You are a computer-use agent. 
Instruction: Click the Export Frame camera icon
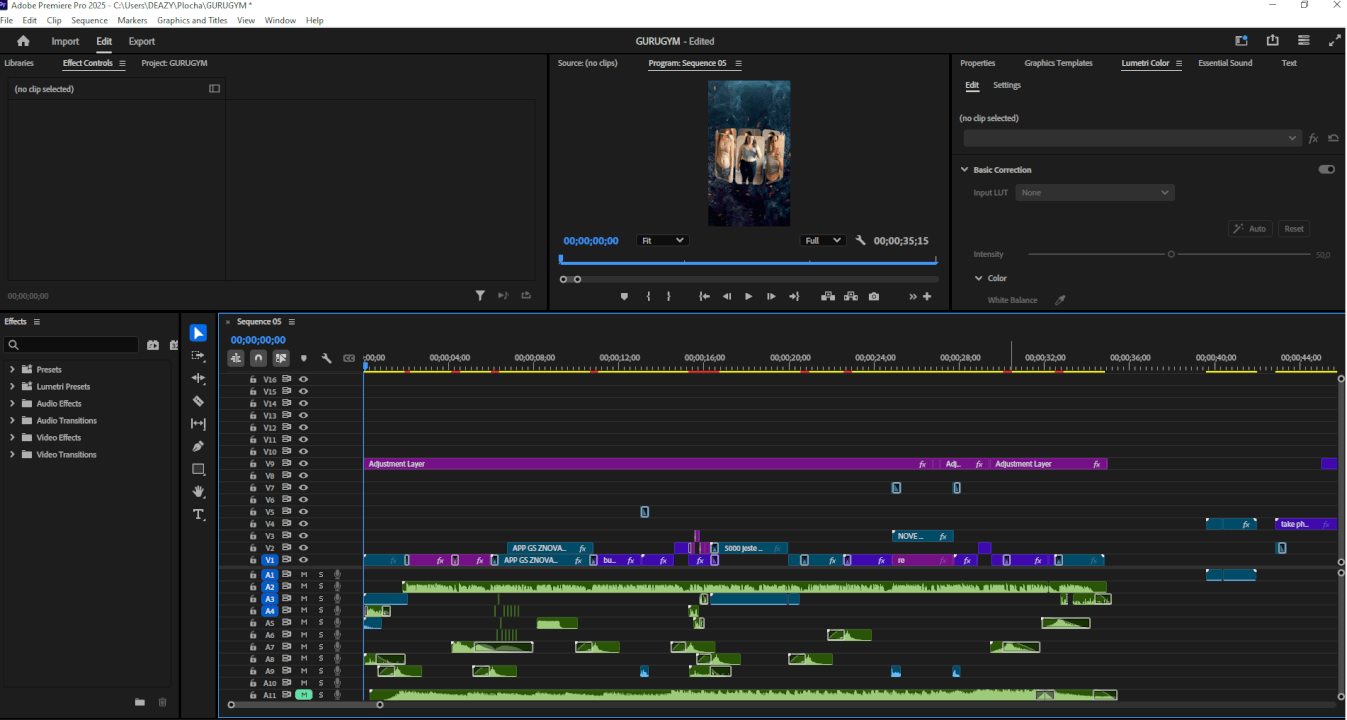875,296
